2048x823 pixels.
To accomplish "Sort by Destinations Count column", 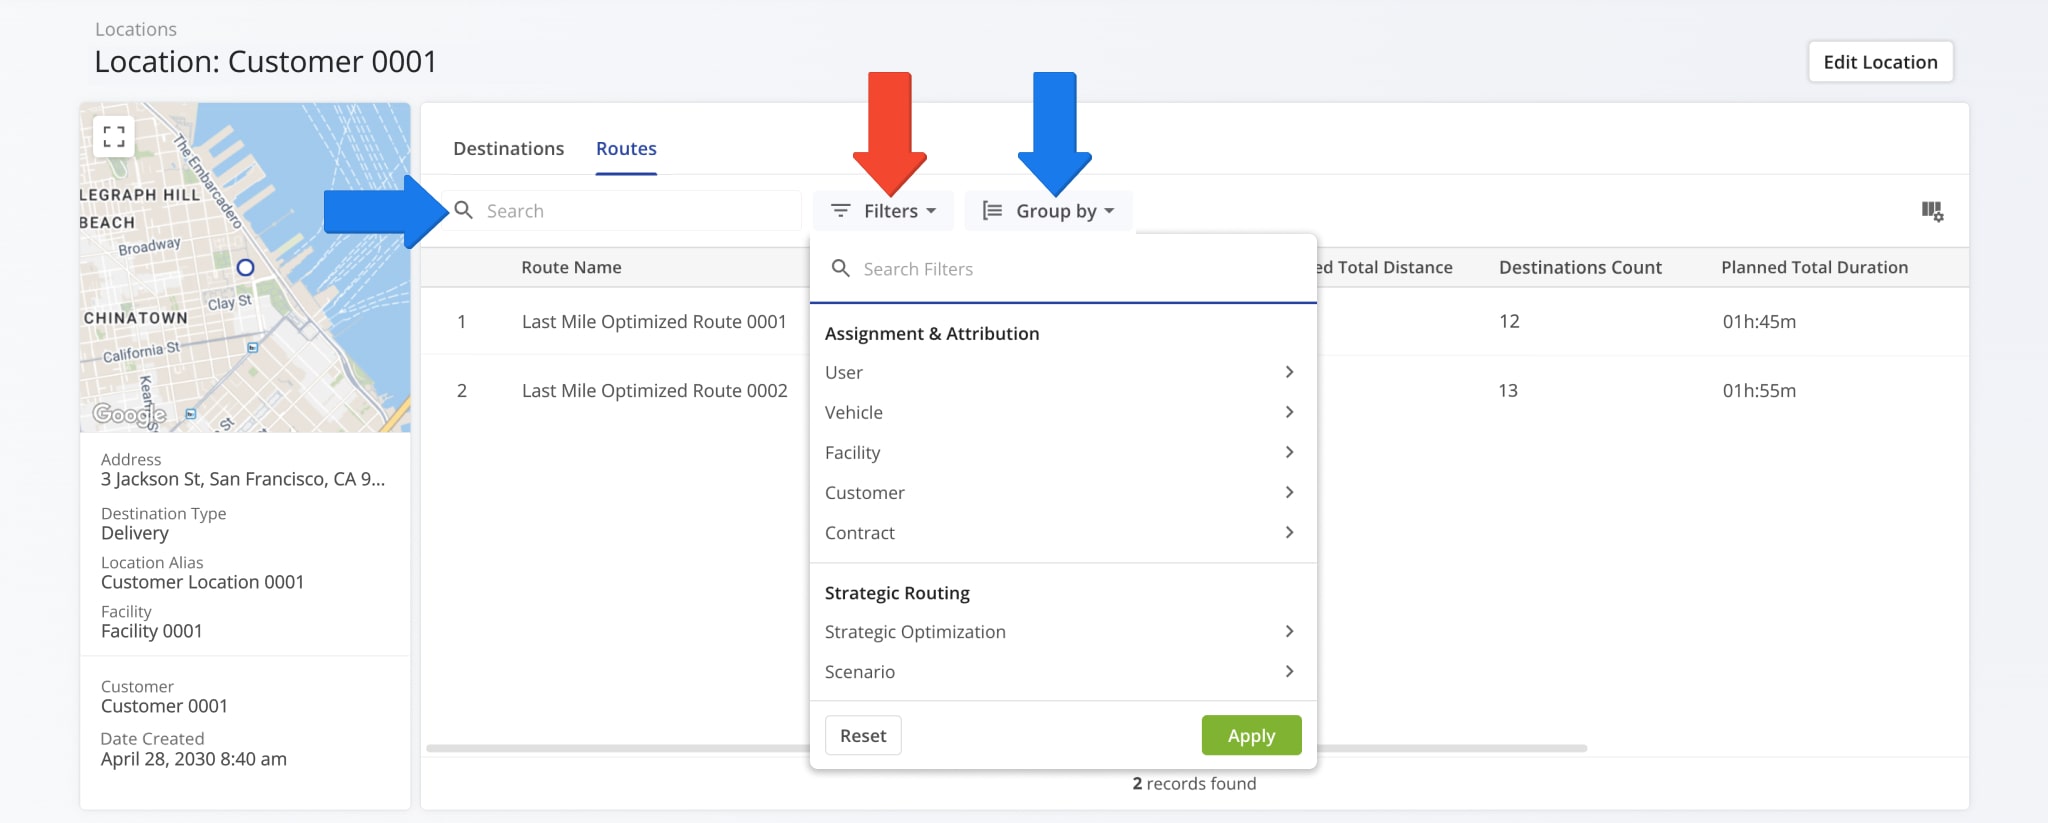I will coord(1580,267).
